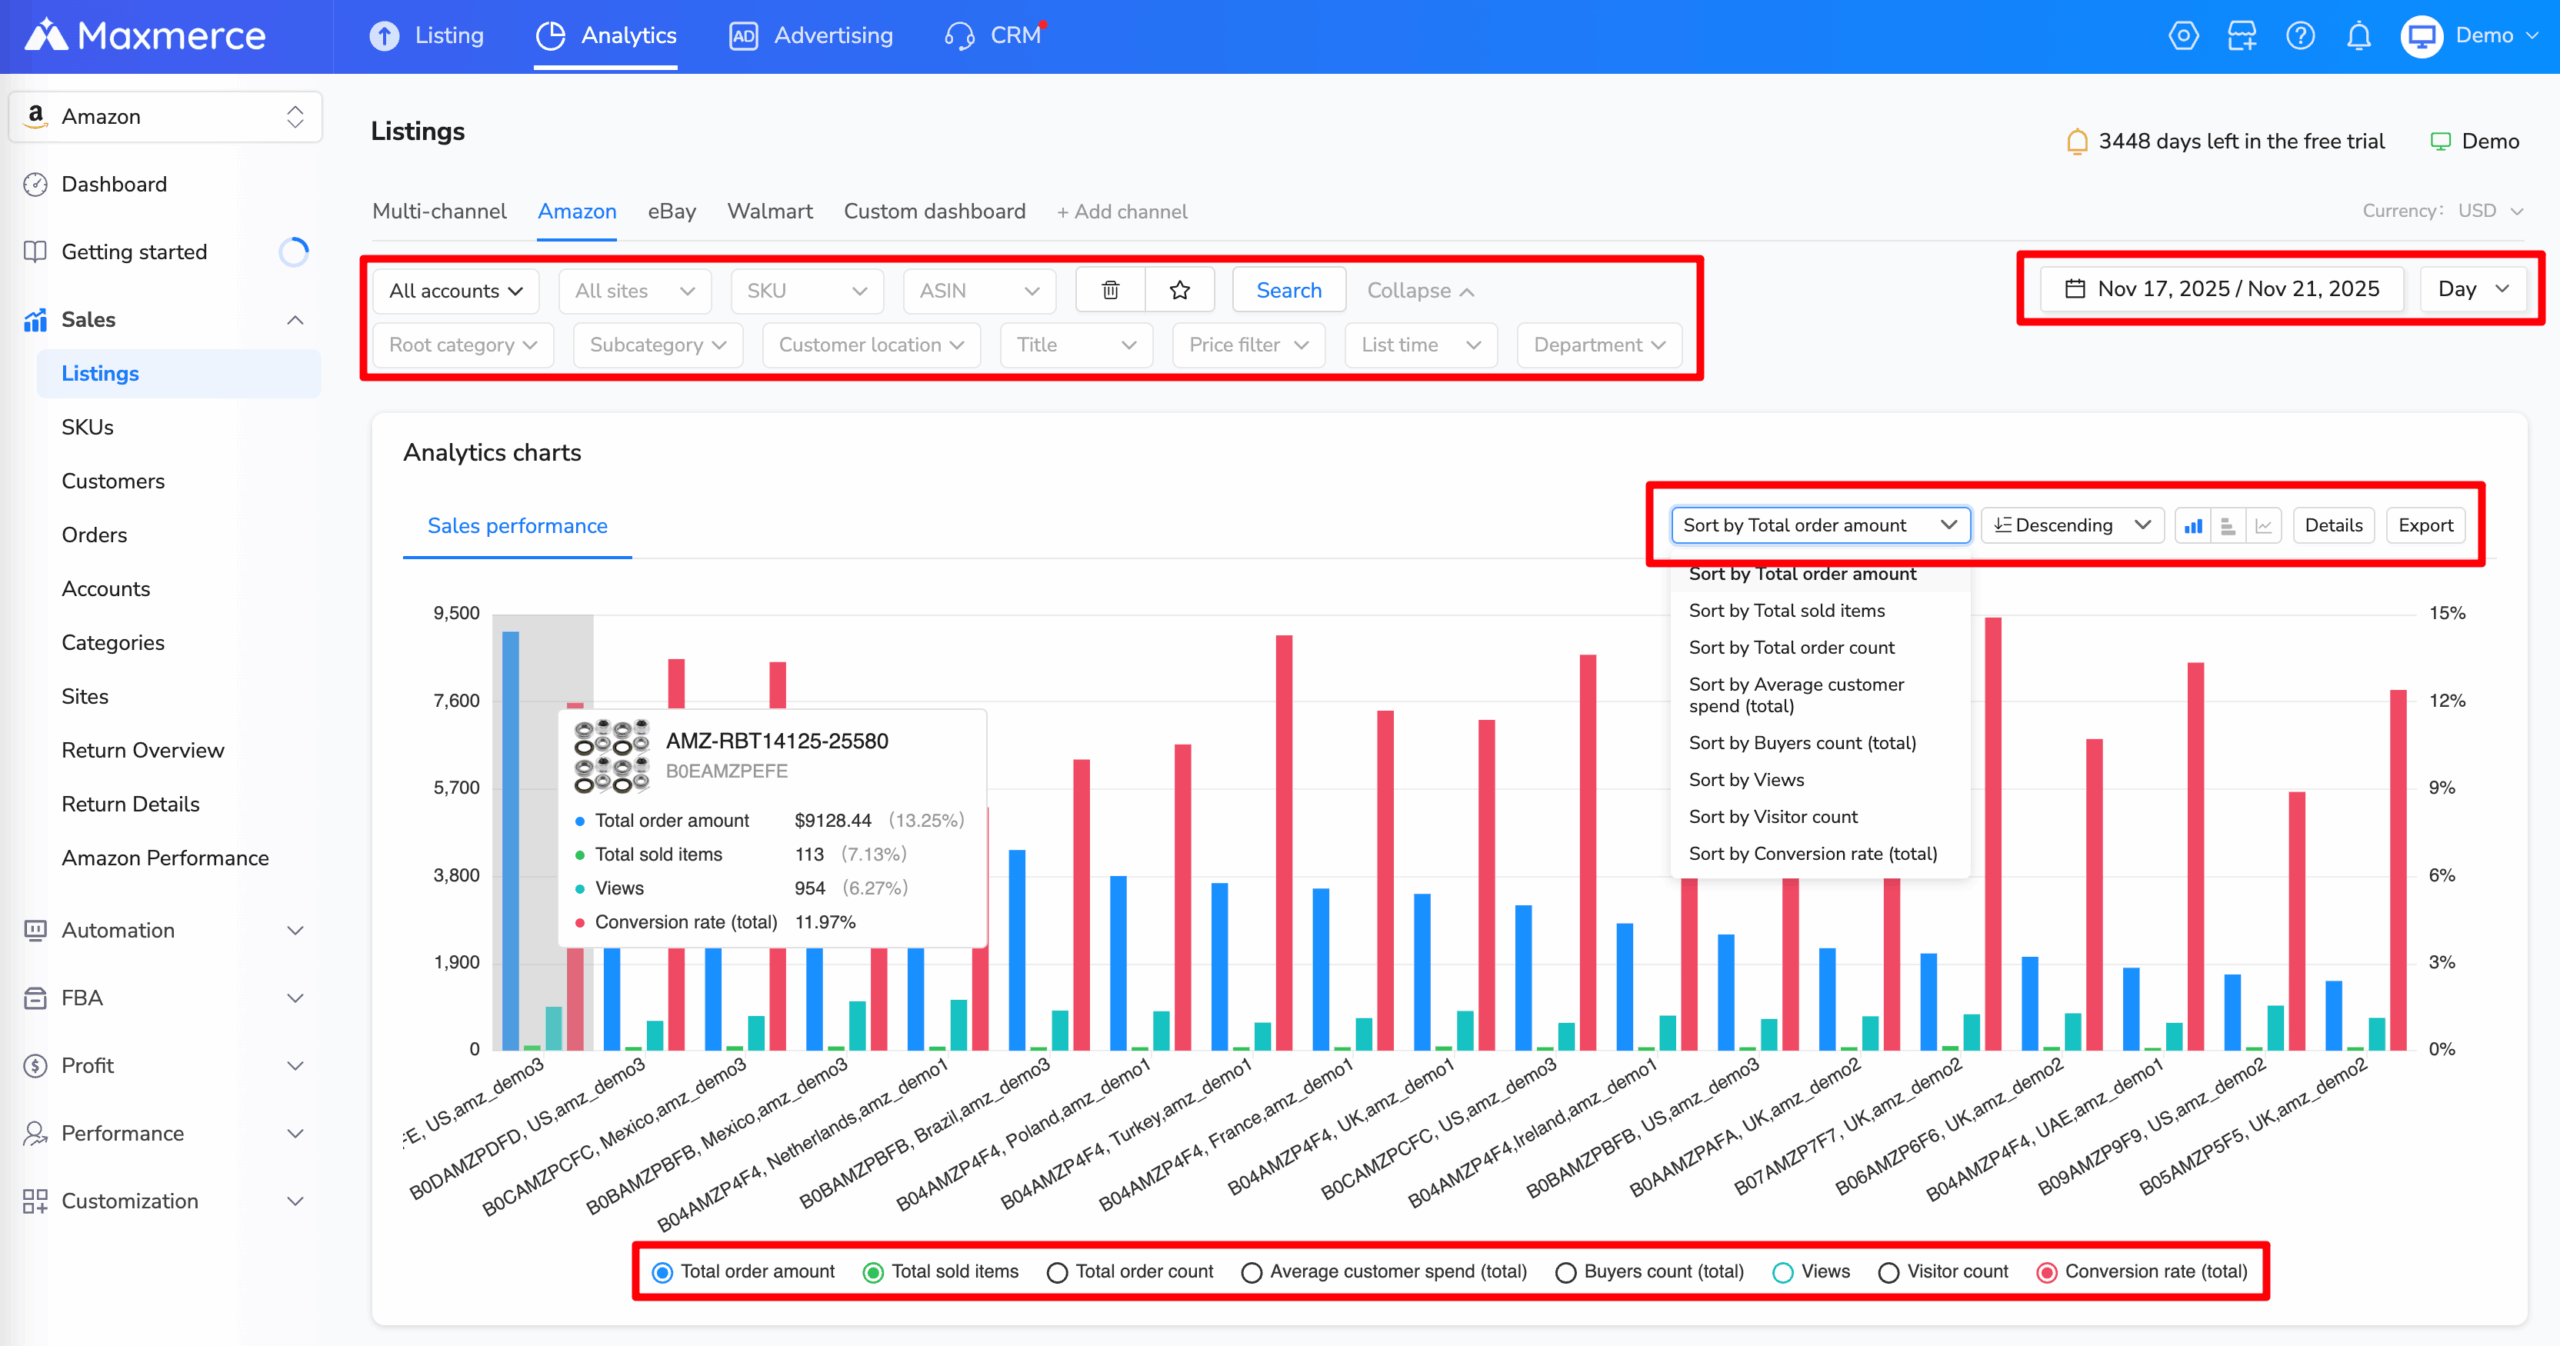Open the Descending sort order dropdown
The width and height of the screenshot is (2560, 1346).
point(2072,525)
